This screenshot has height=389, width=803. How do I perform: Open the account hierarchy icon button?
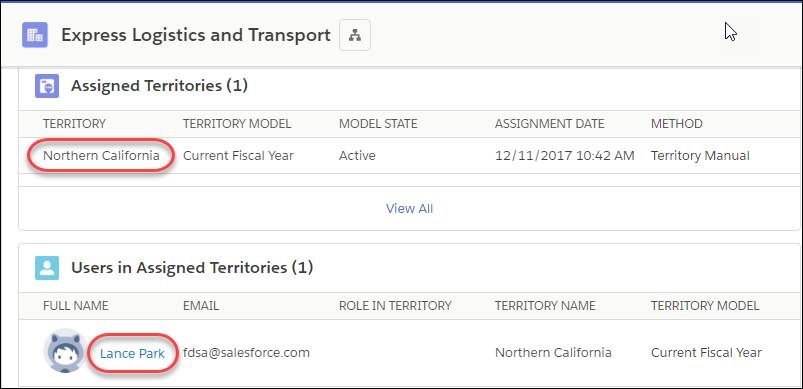355,35
